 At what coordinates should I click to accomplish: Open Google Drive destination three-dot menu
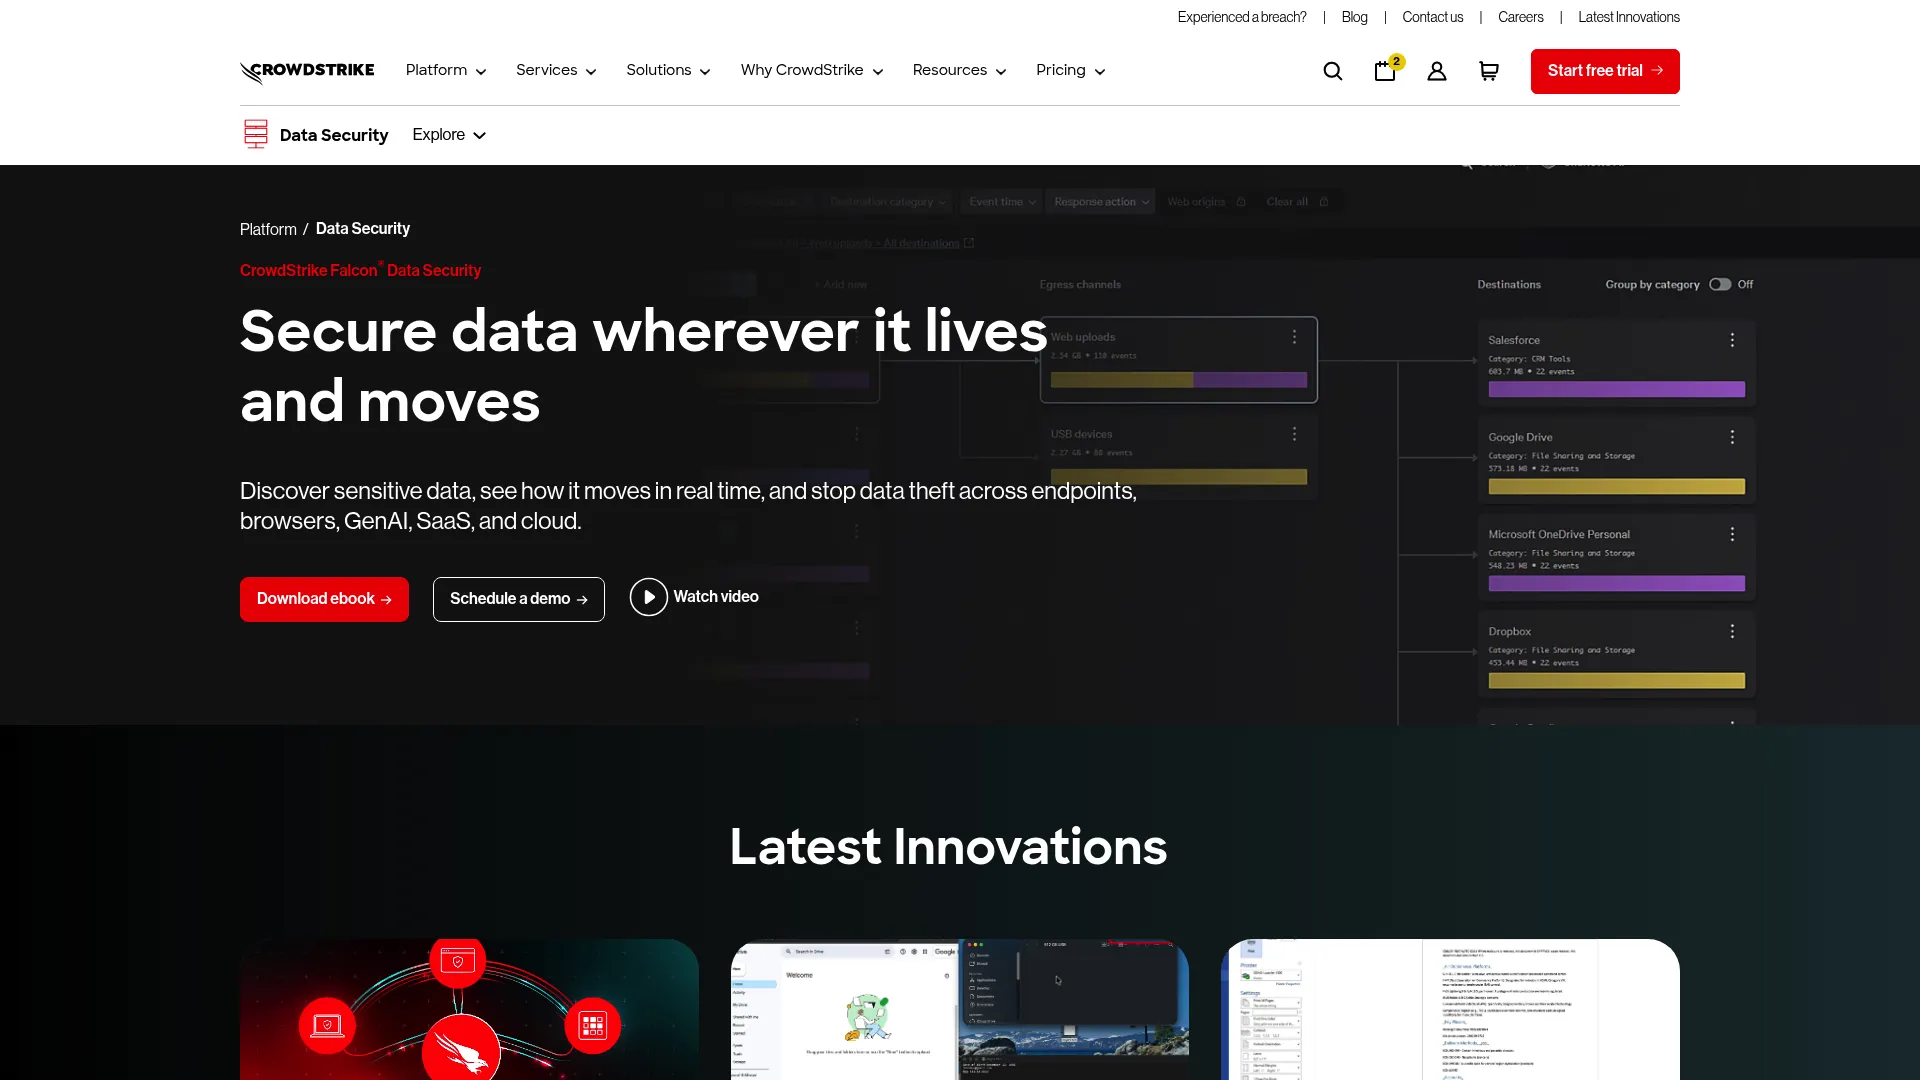[x=1733, y=437]
